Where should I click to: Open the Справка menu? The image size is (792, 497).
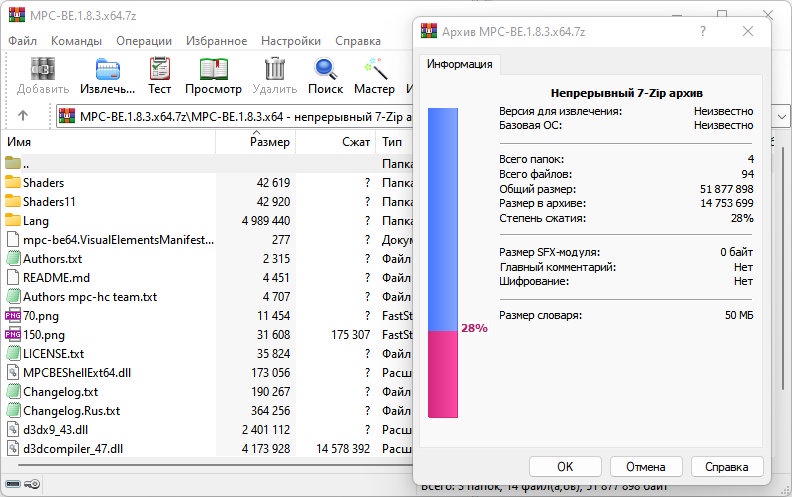[358, 41]
